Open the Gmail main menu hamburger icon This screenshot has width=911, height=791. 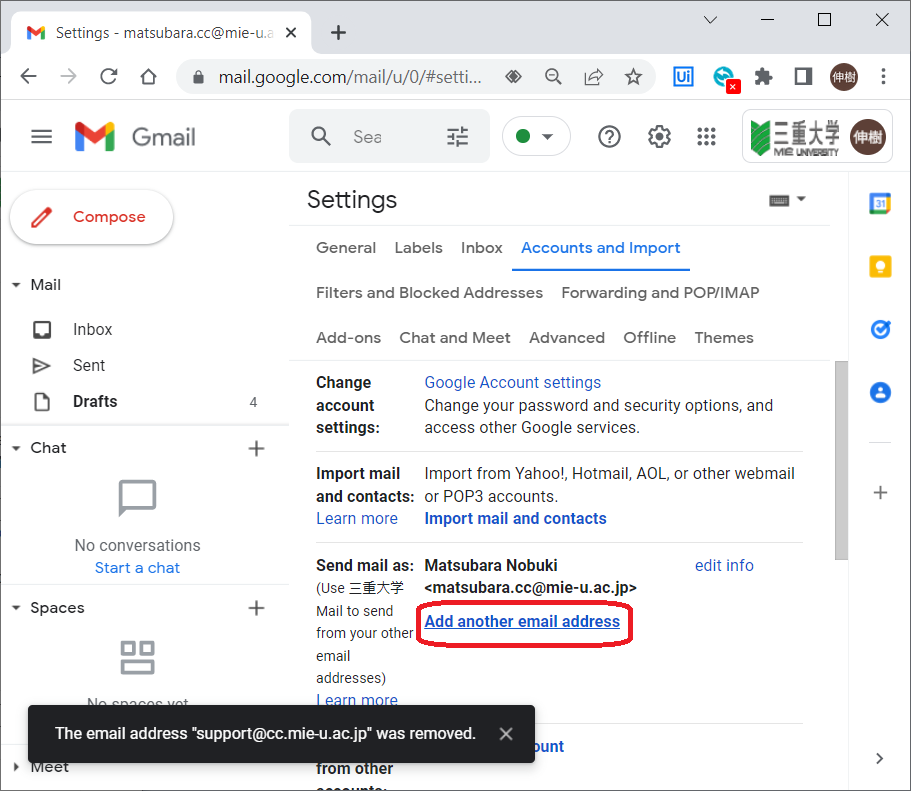(41, 137)
